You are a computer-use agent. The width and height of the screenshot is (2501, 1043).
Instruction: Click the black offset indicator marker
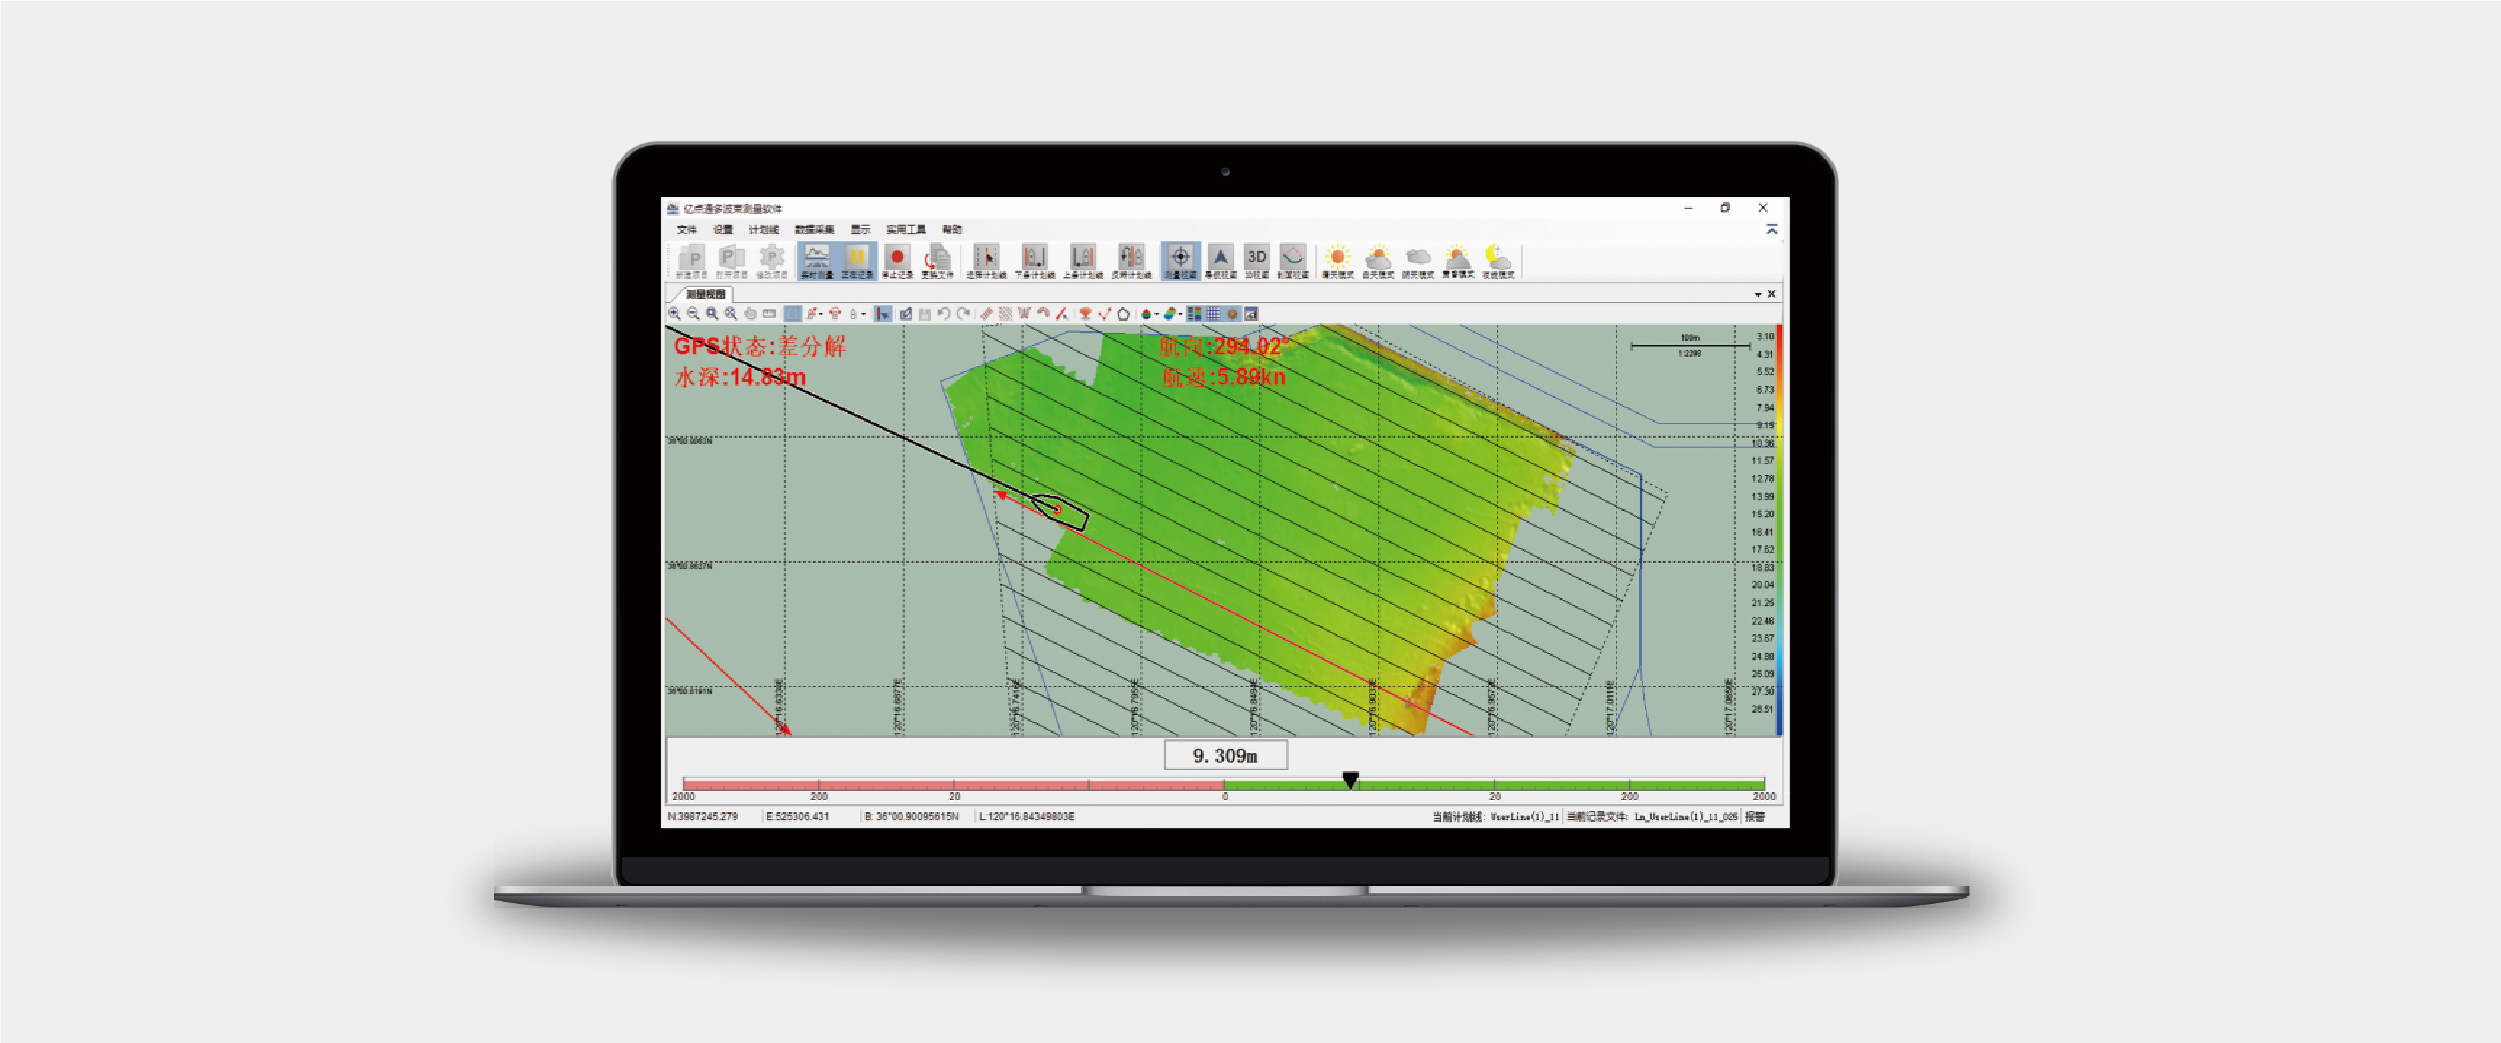coord(1350,780)
